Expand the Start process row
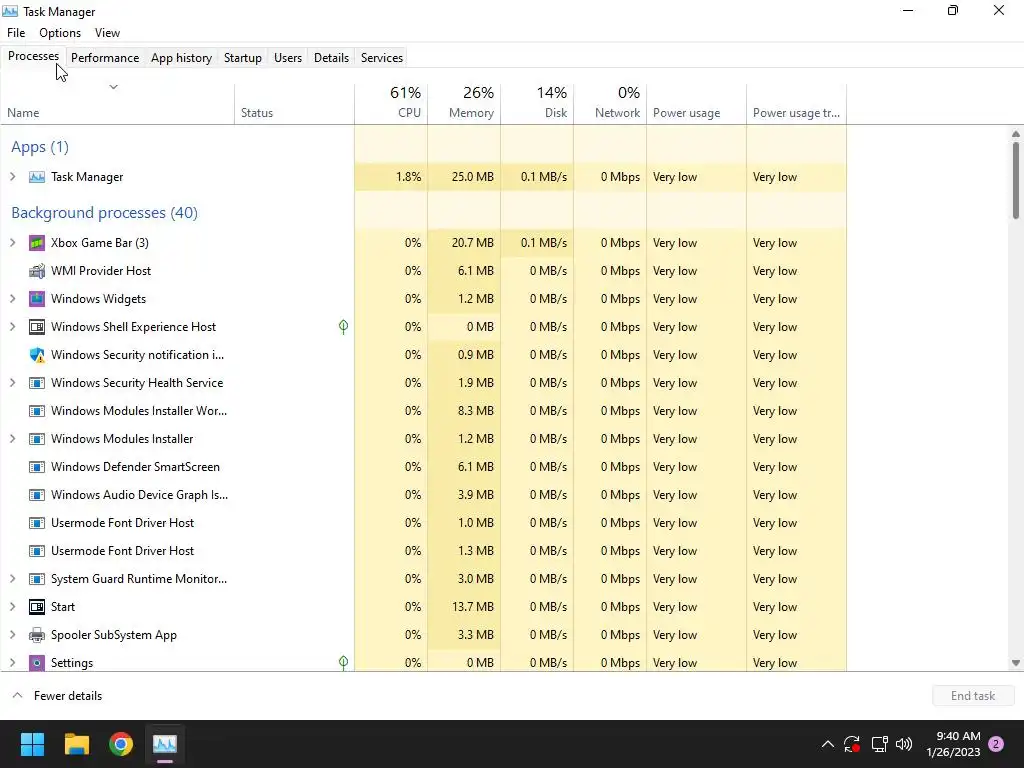The height and width of the screenshot is (768, 1024). point(12,607)
